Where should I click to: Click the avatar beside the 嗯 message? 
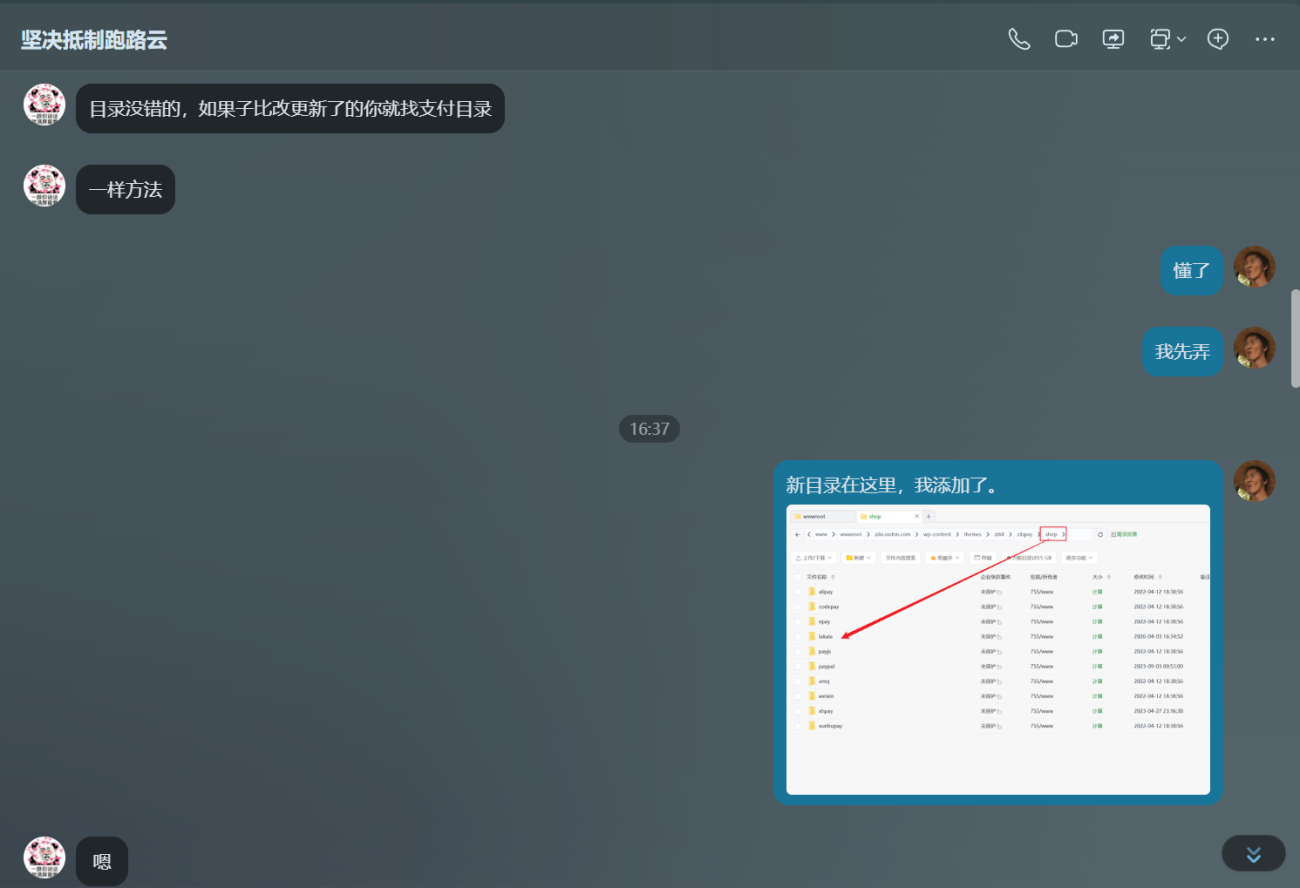coord(44,858)
